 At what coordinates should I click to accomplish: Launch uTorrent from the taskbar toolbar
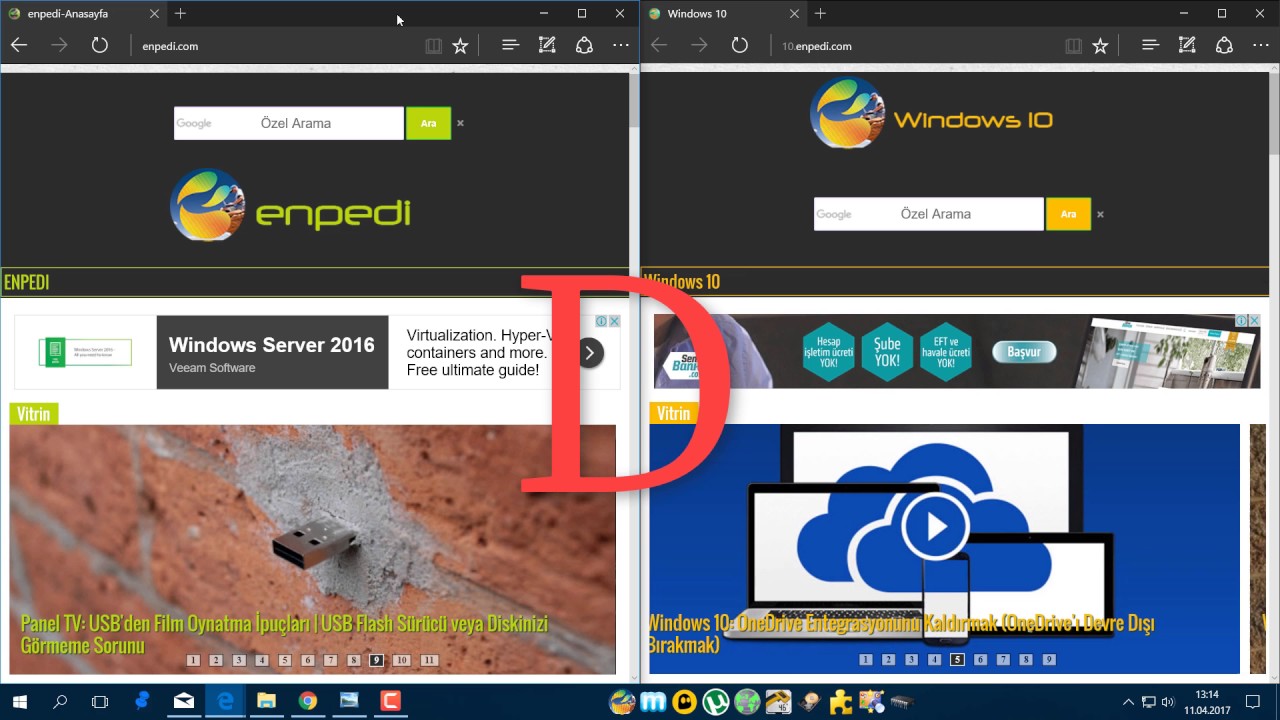coord(715,702)
